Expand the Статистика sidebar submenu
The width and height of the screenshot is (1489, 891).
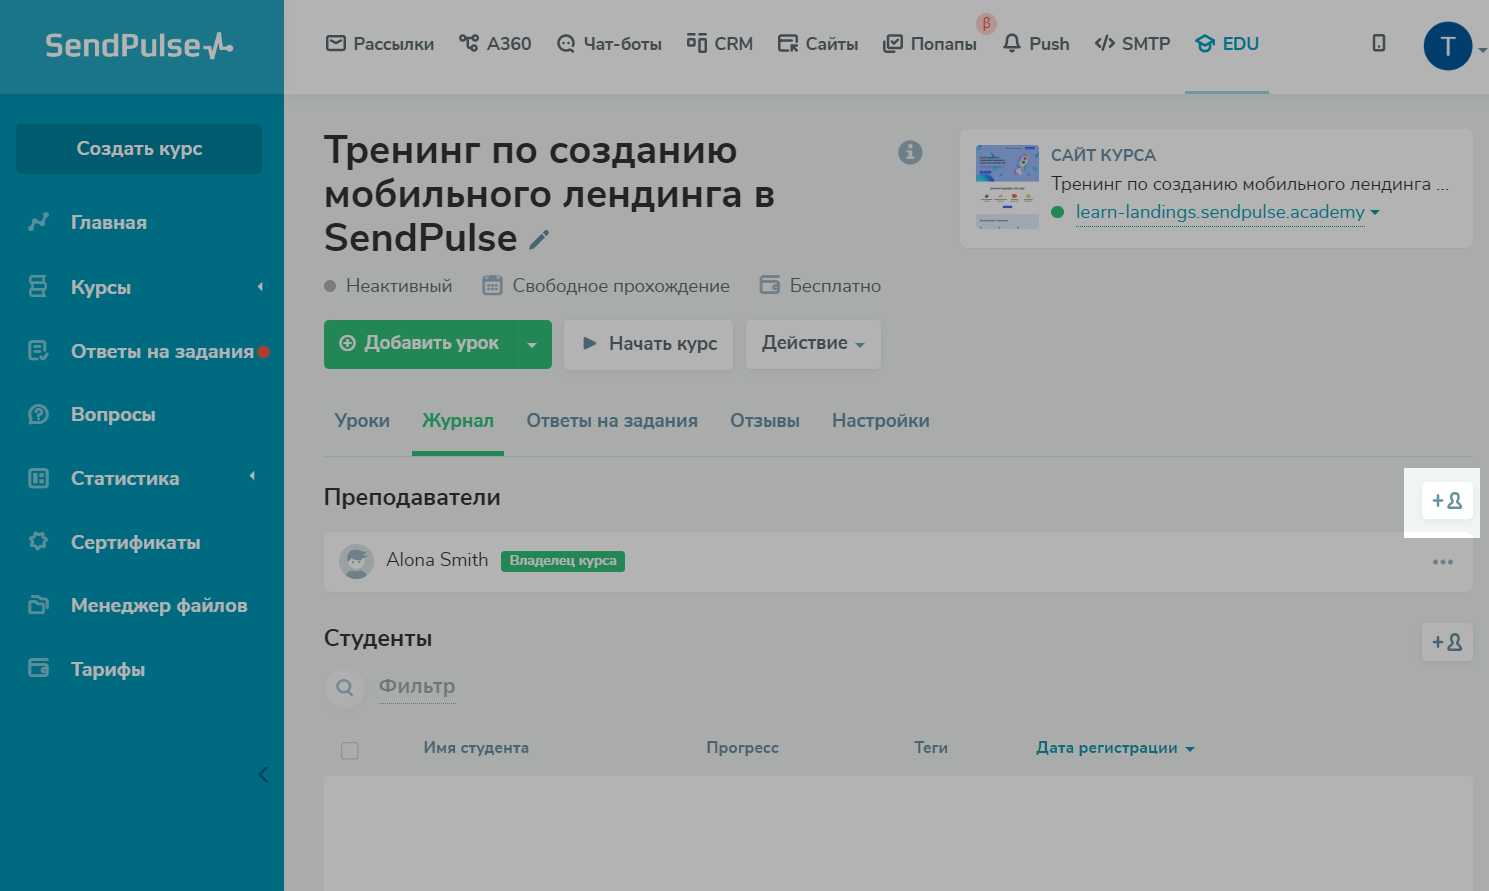pos(252,477)
